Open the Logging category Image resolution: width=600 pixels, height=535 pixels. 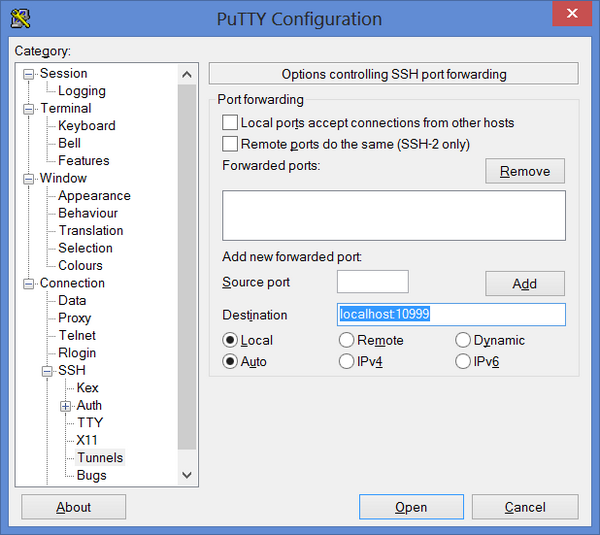81,91
